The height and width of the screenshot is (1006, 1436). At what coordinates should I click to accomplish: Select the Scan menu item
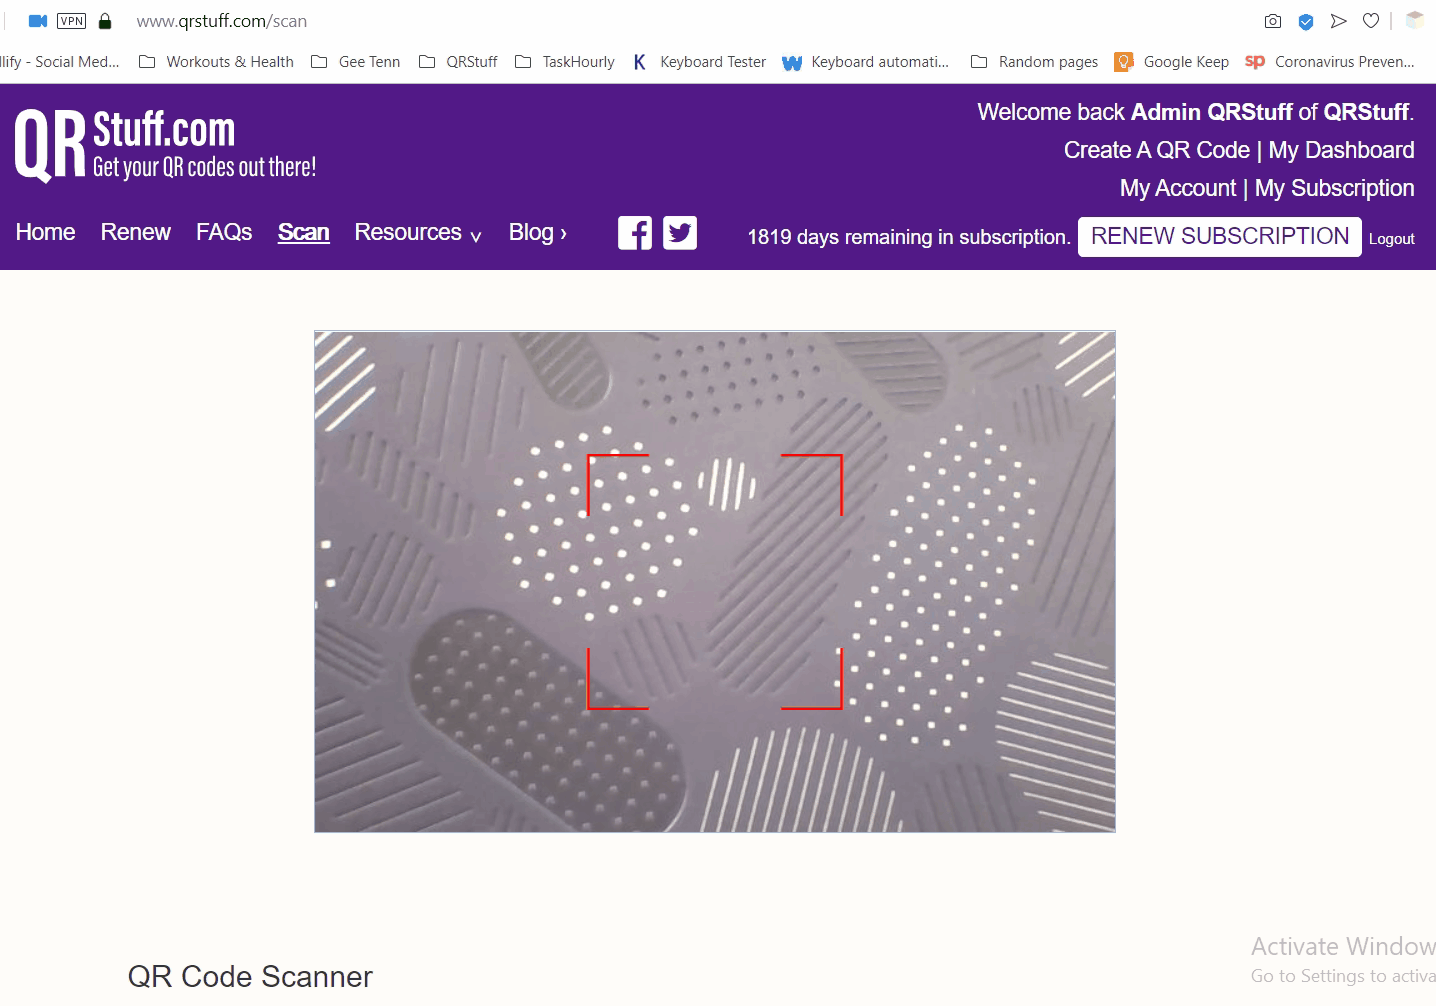(304, 232)
